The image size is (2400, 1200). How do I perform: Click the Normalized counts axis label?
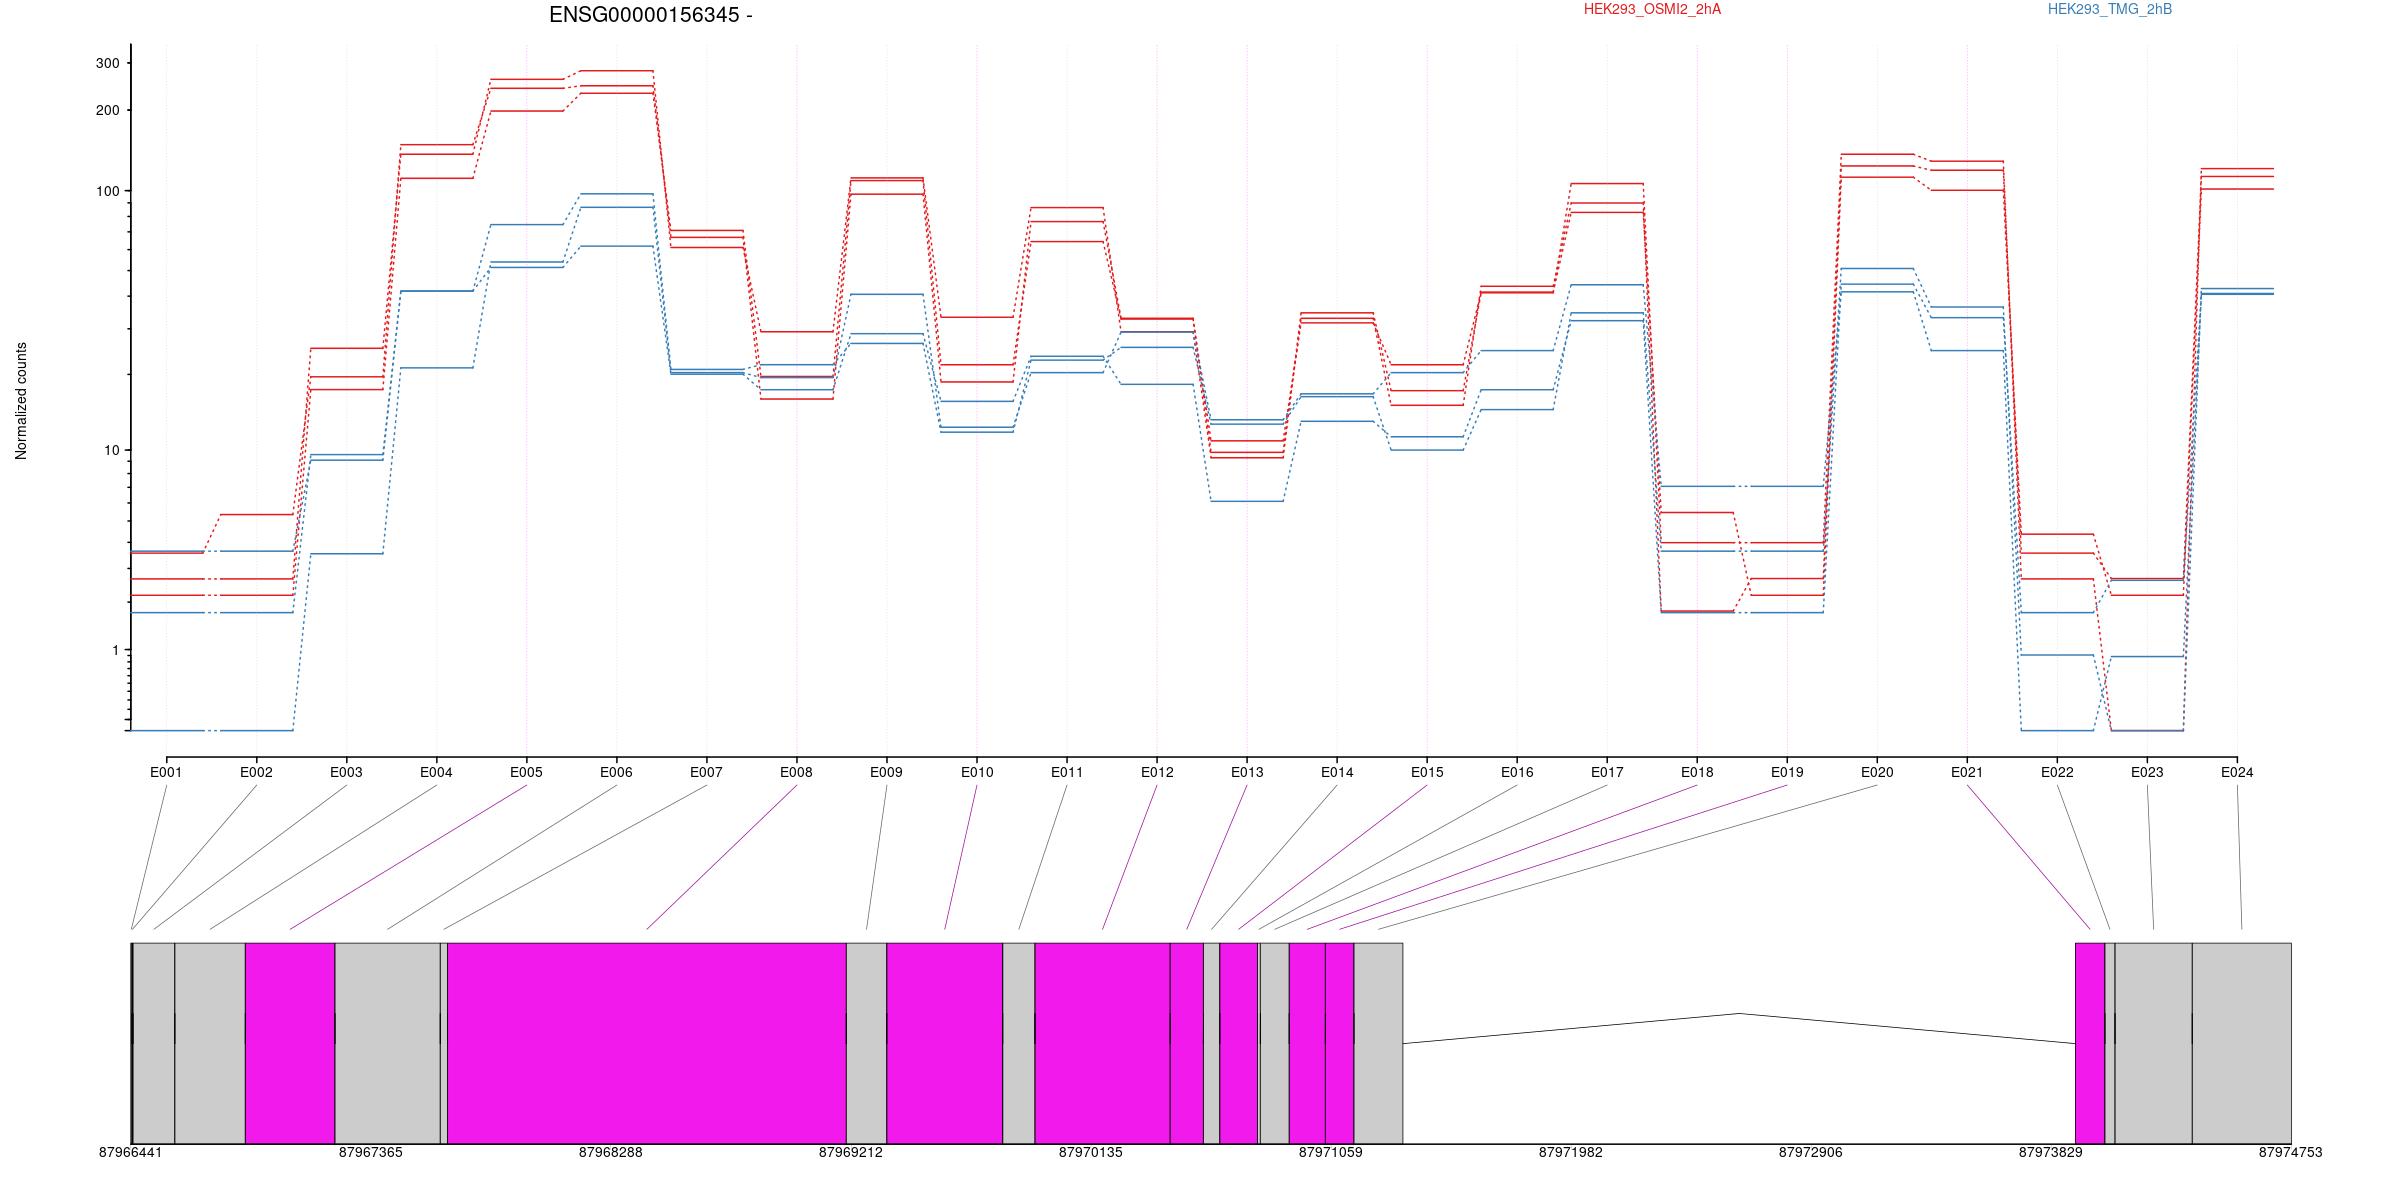tap(22, 401)
